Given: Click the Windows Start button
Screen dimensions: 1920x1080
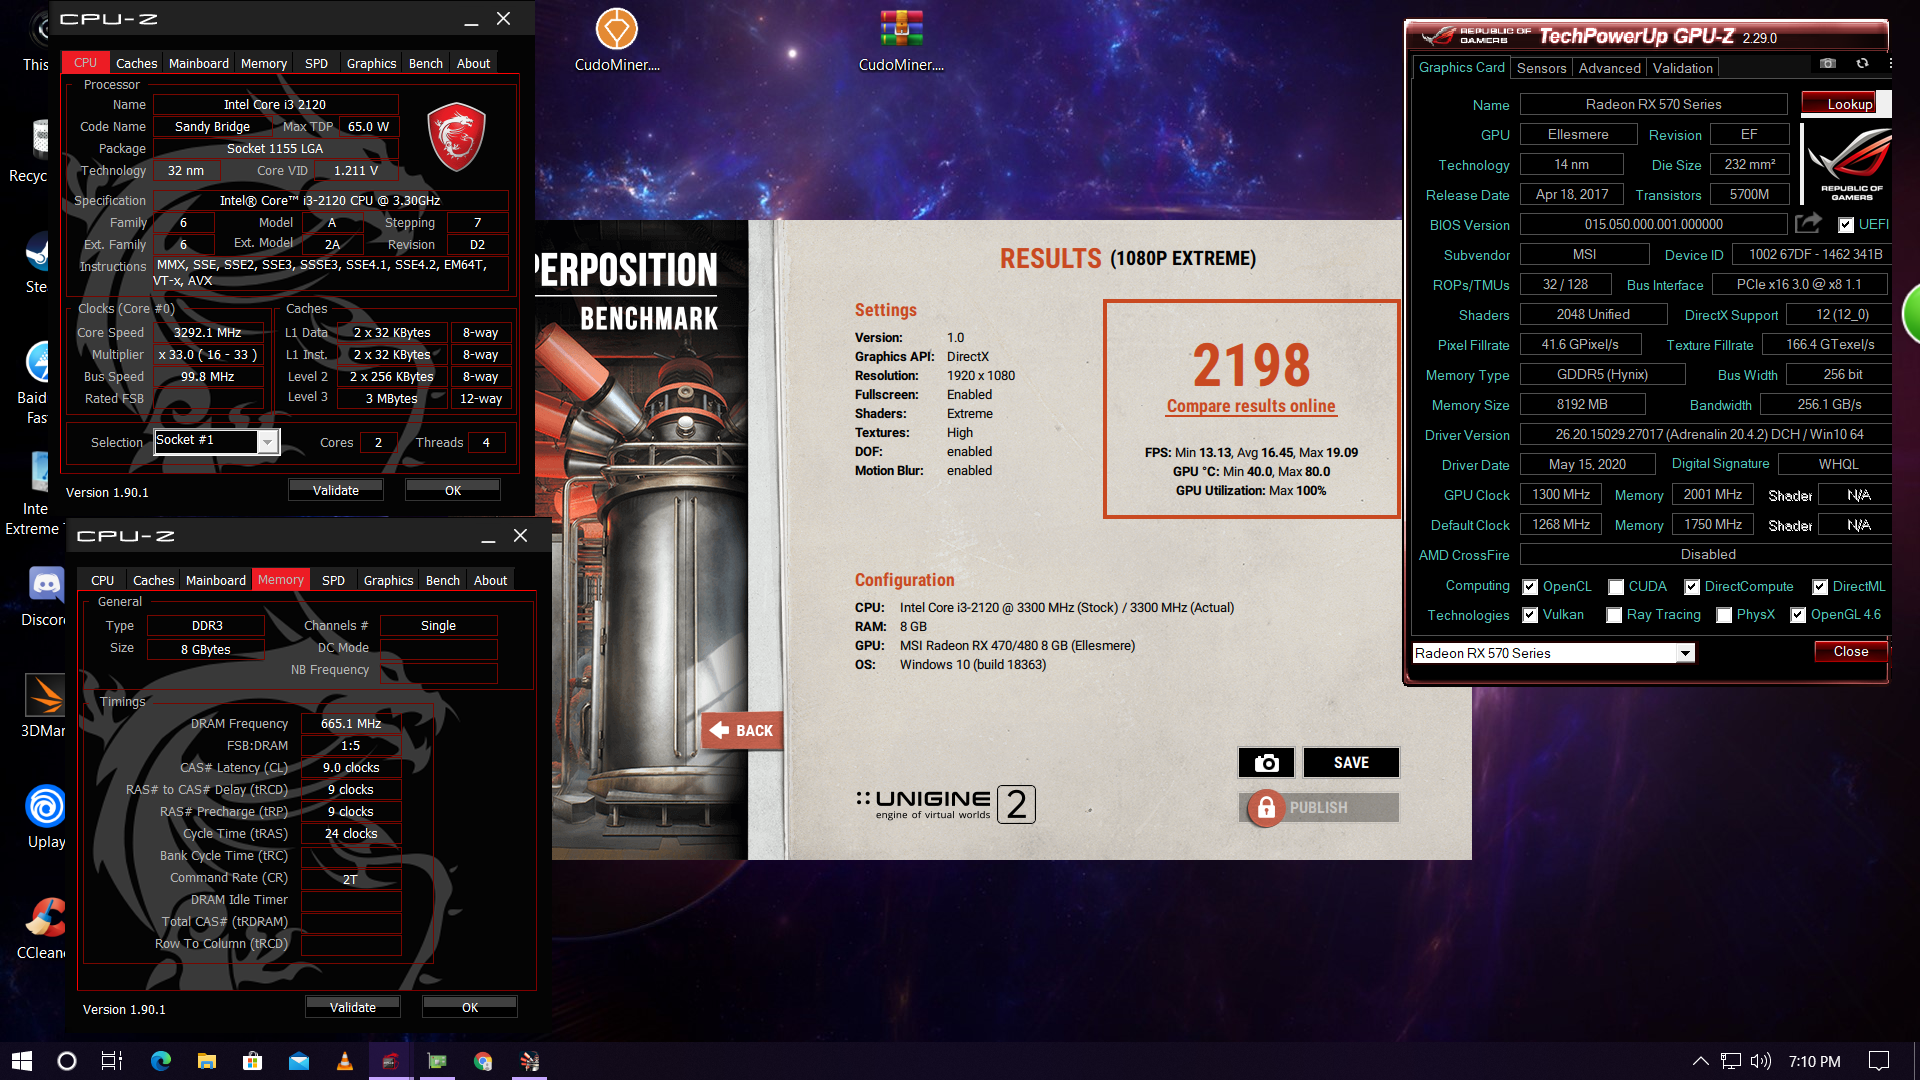Looking at the screenshot, I should (22, 1061).
